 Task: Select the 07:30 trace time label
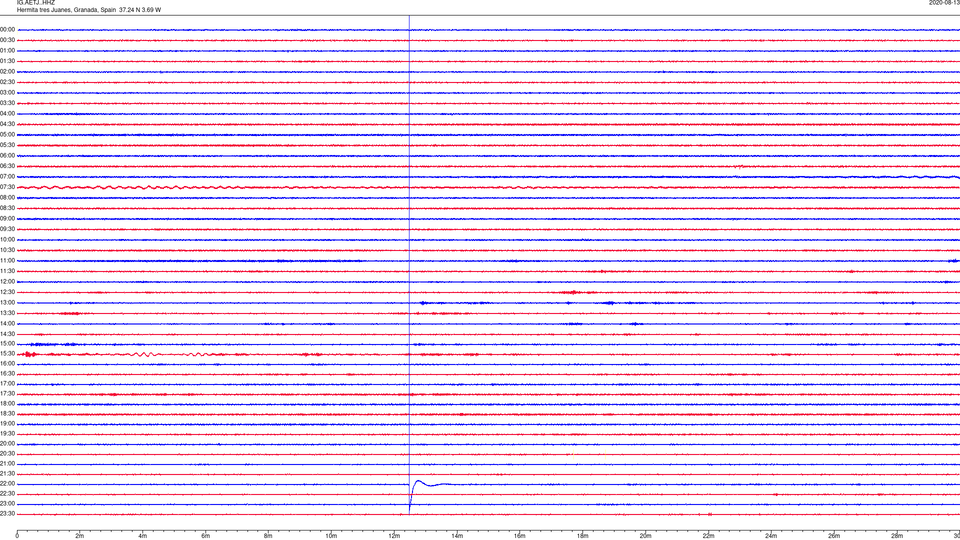(x=7, y=187)
